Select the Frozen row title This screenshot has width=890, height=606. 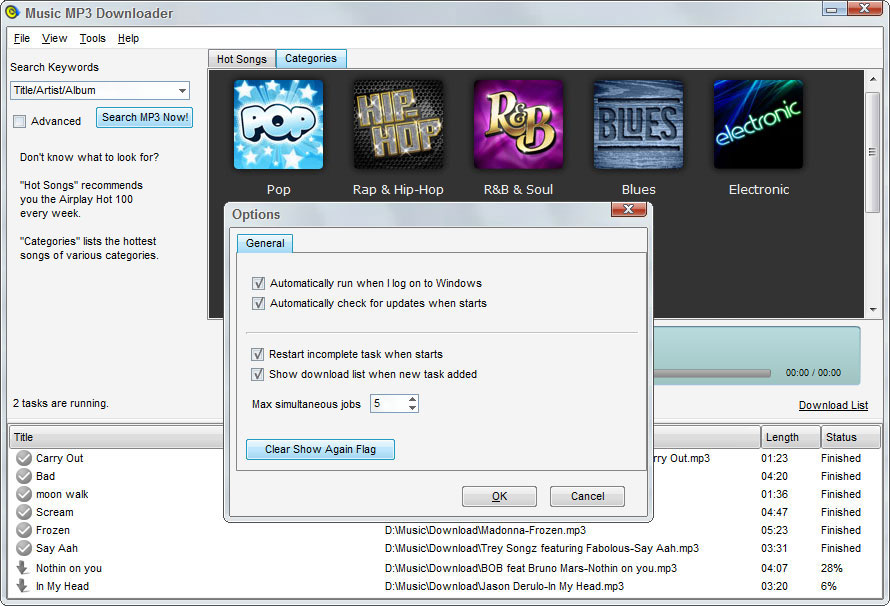(x=53, y=530)
